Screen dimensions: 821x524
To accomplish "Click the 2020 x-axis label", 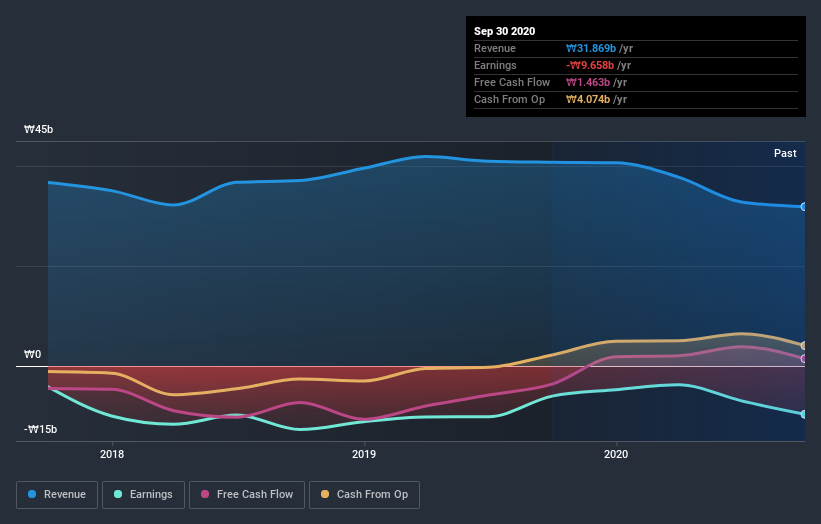I will [616, 454].
